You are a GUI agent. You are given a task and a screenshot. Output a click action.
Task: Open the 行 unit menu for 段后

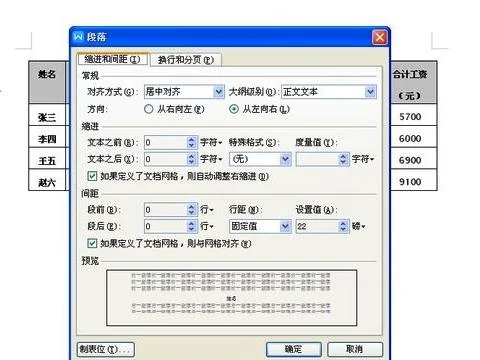point(207,226)
